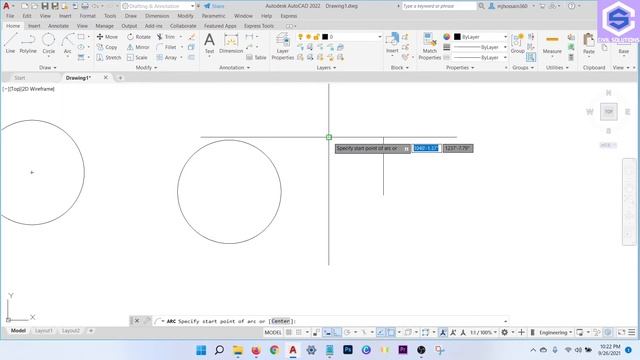Click the Array tool

coord(167,58)
